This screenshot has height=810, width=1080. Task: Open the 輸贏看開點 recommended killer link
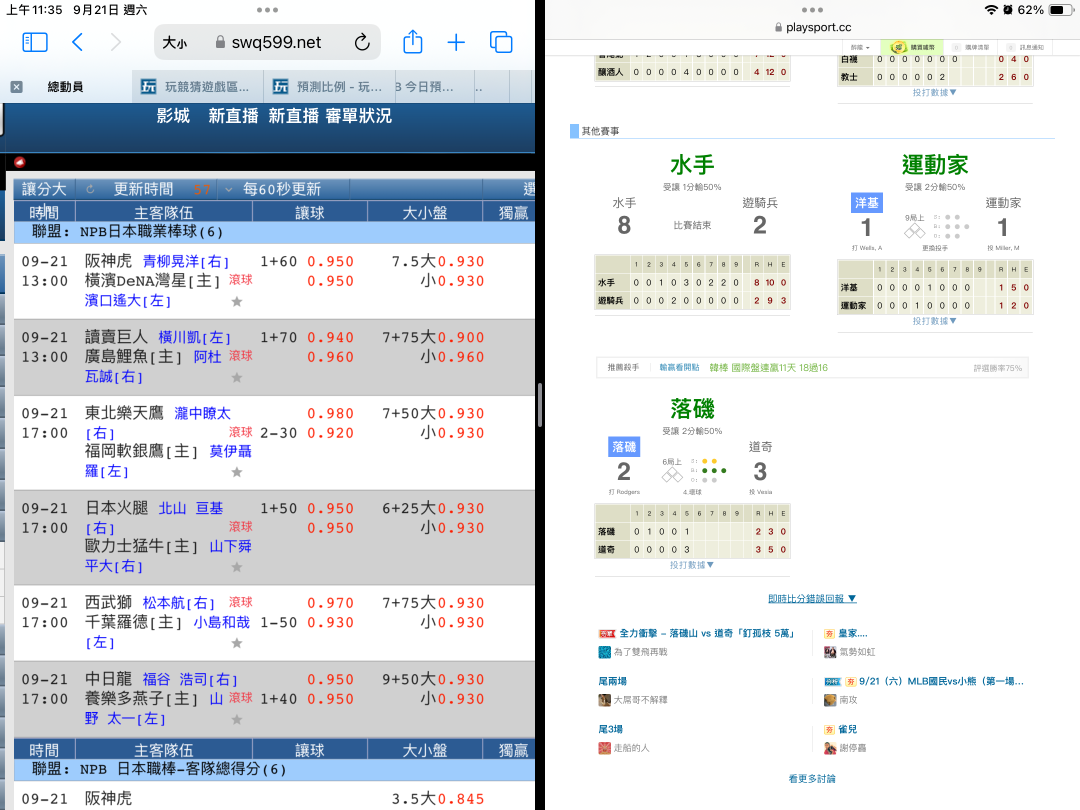pyautogui.click(x=679, y=368)
